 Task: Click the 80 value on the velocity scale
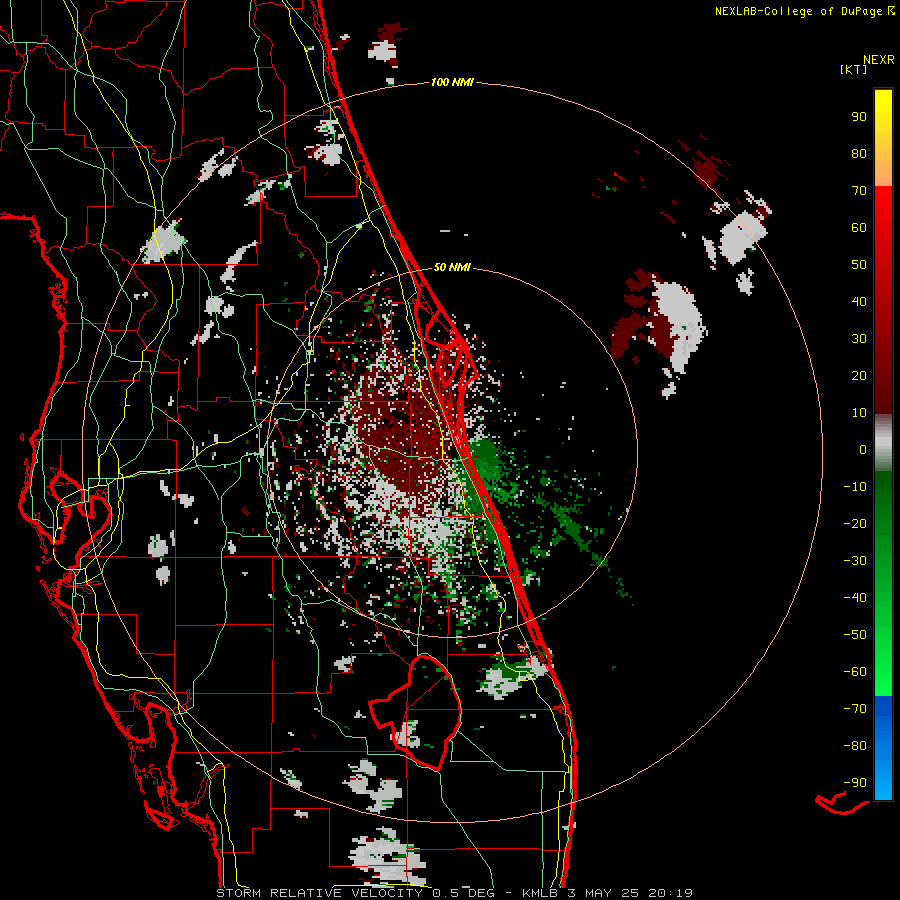tap(859, 153)
